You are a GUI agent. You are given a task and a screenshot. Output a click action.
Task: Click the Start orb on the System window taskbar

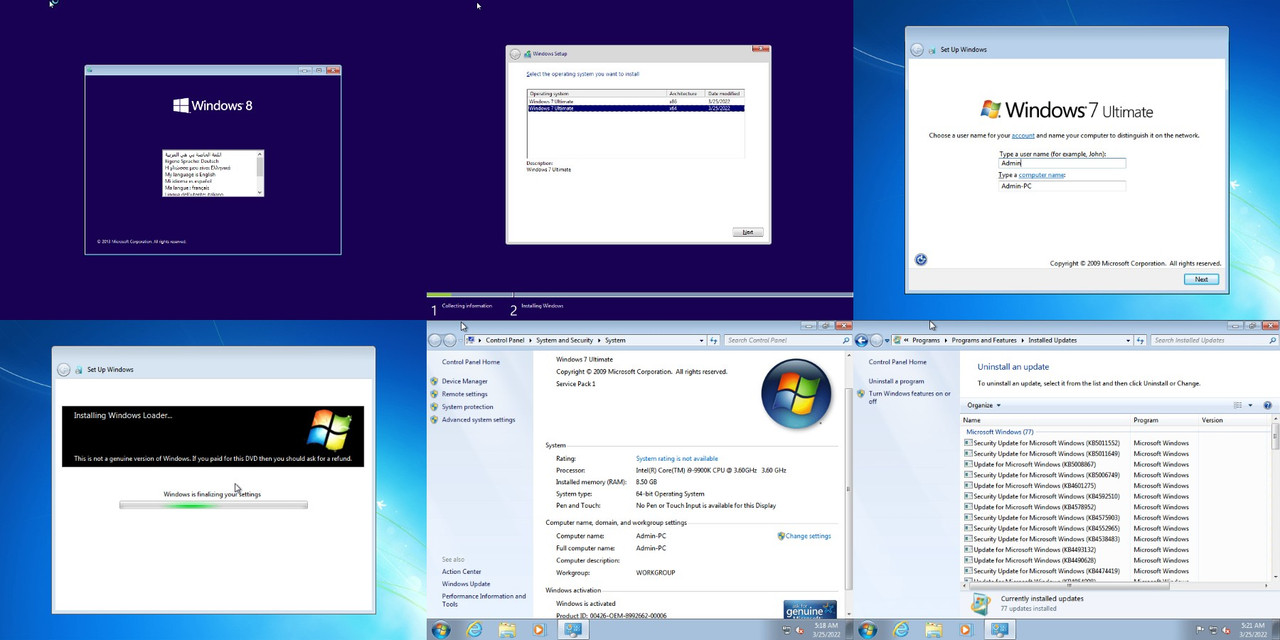pyautogui.click(x=441, y=630)
